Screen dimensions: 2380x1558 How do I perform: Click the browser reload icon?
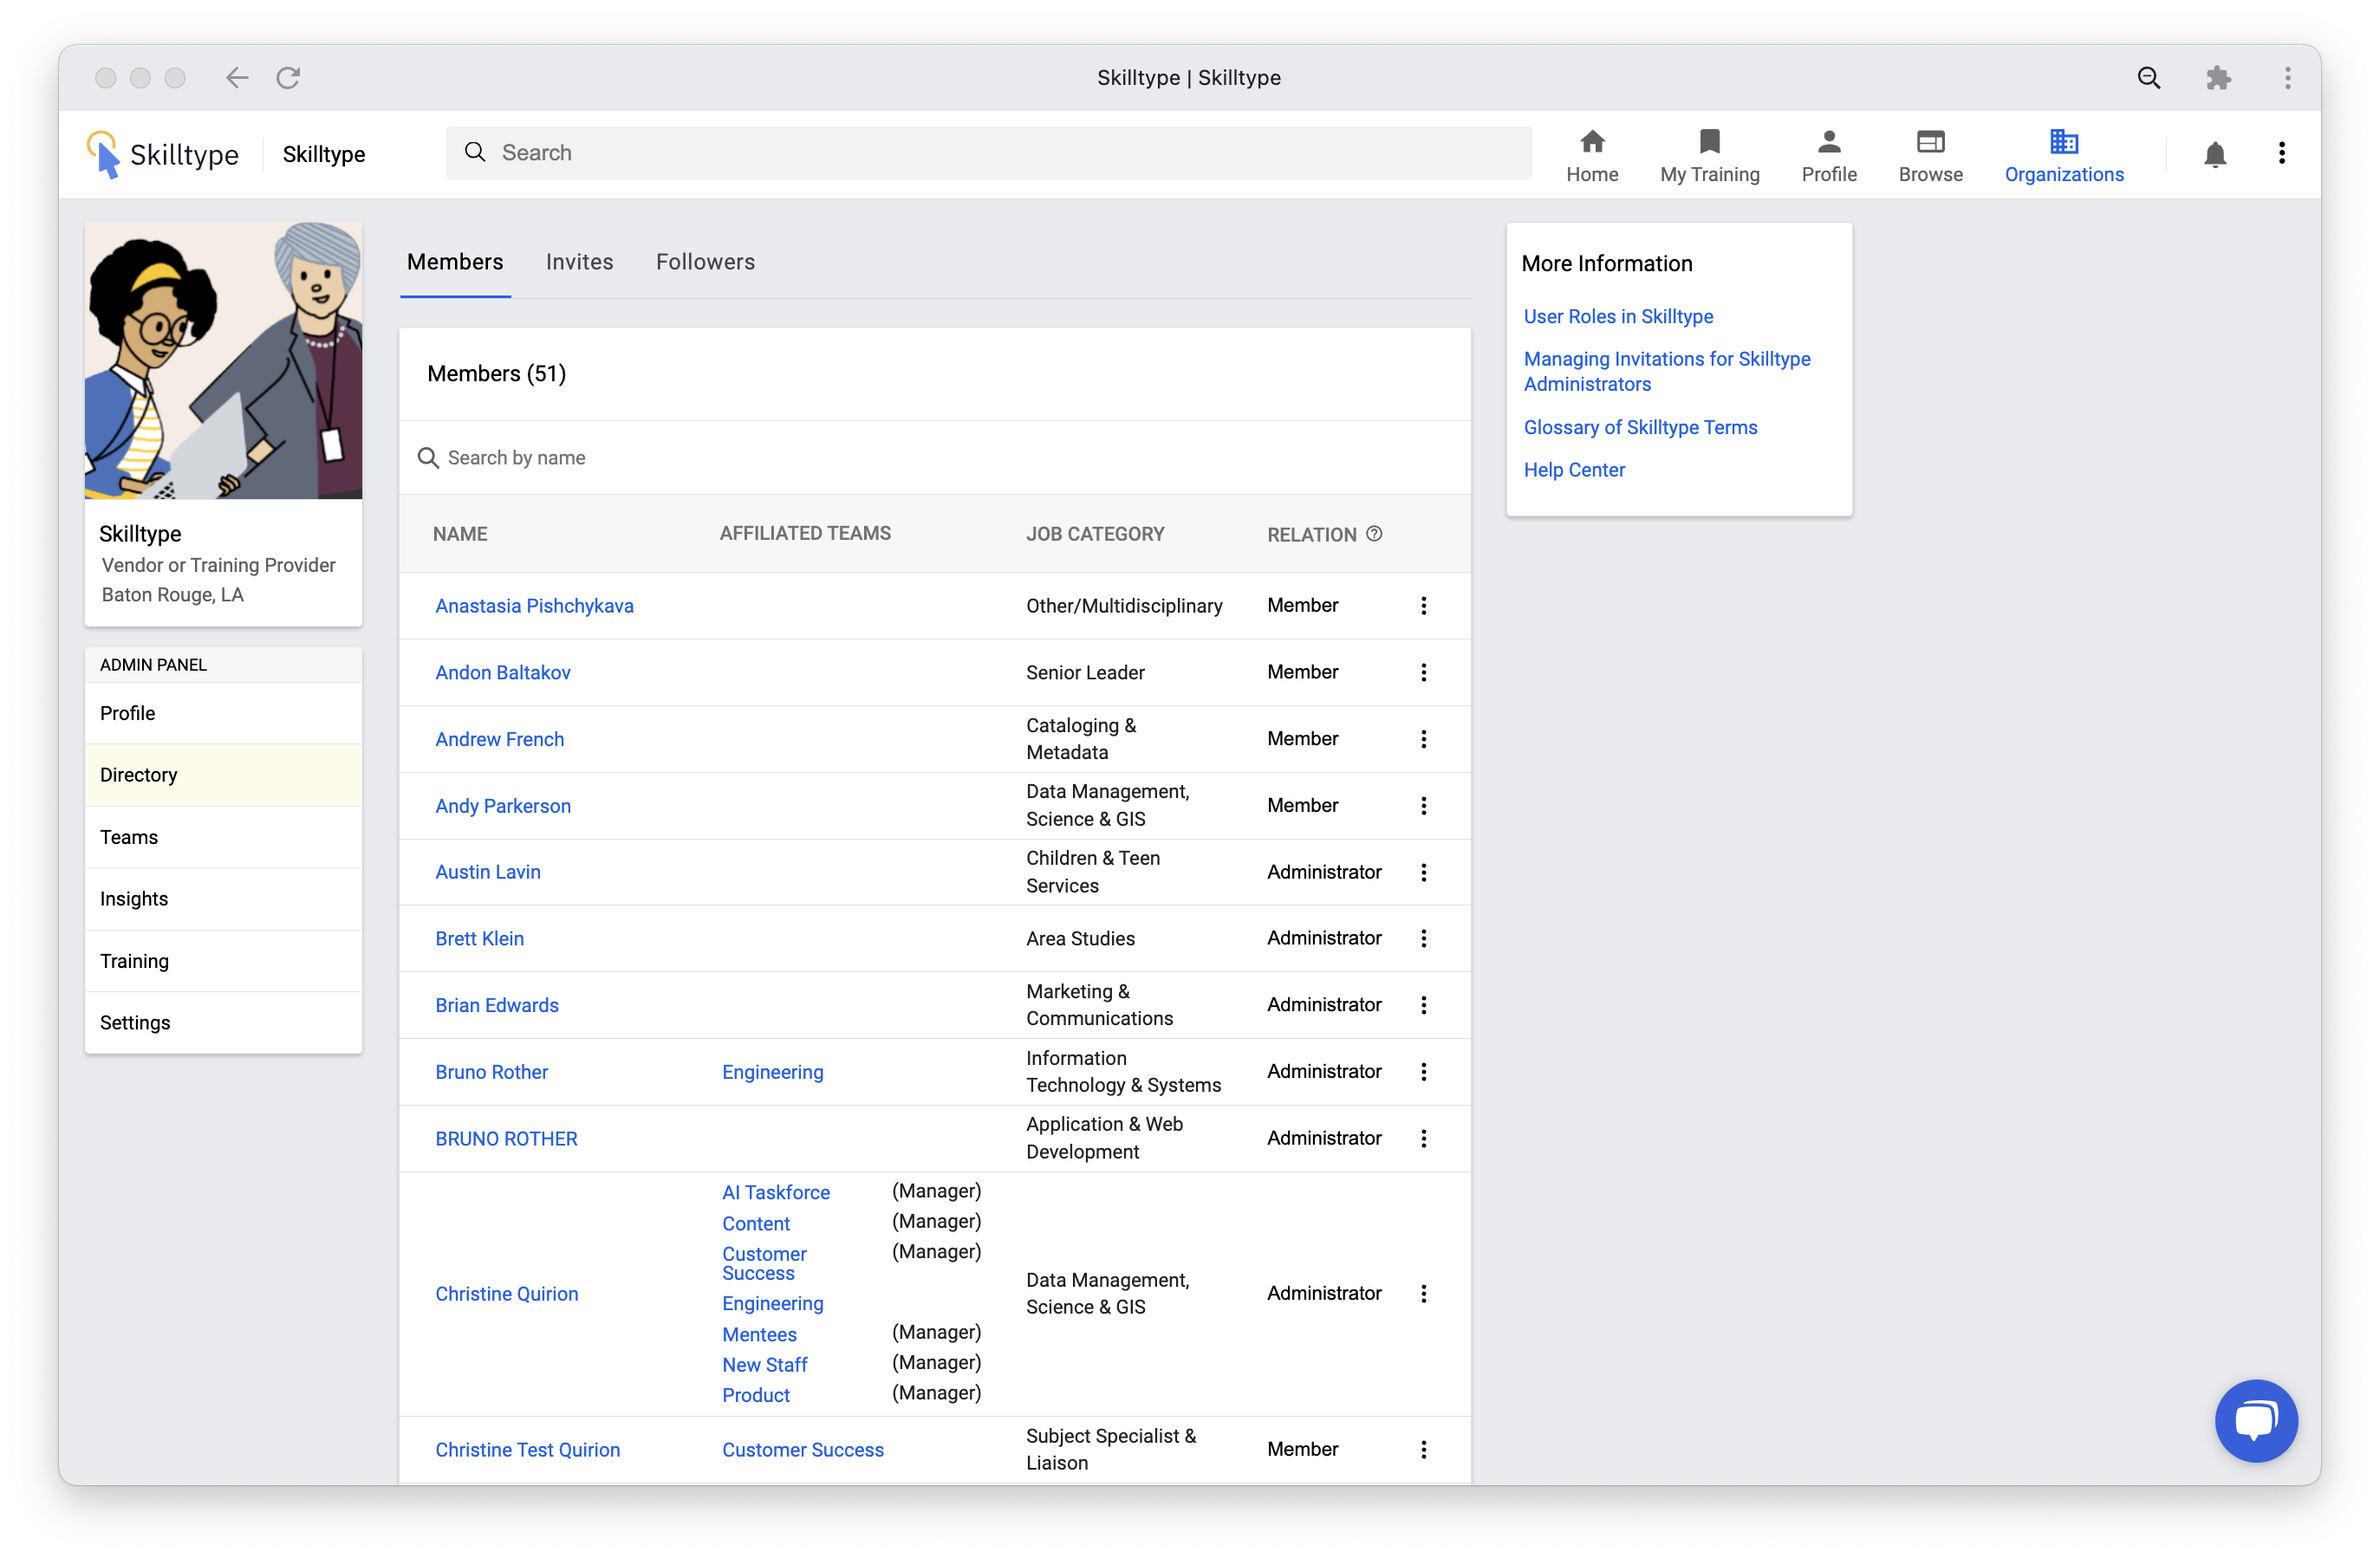288,78
